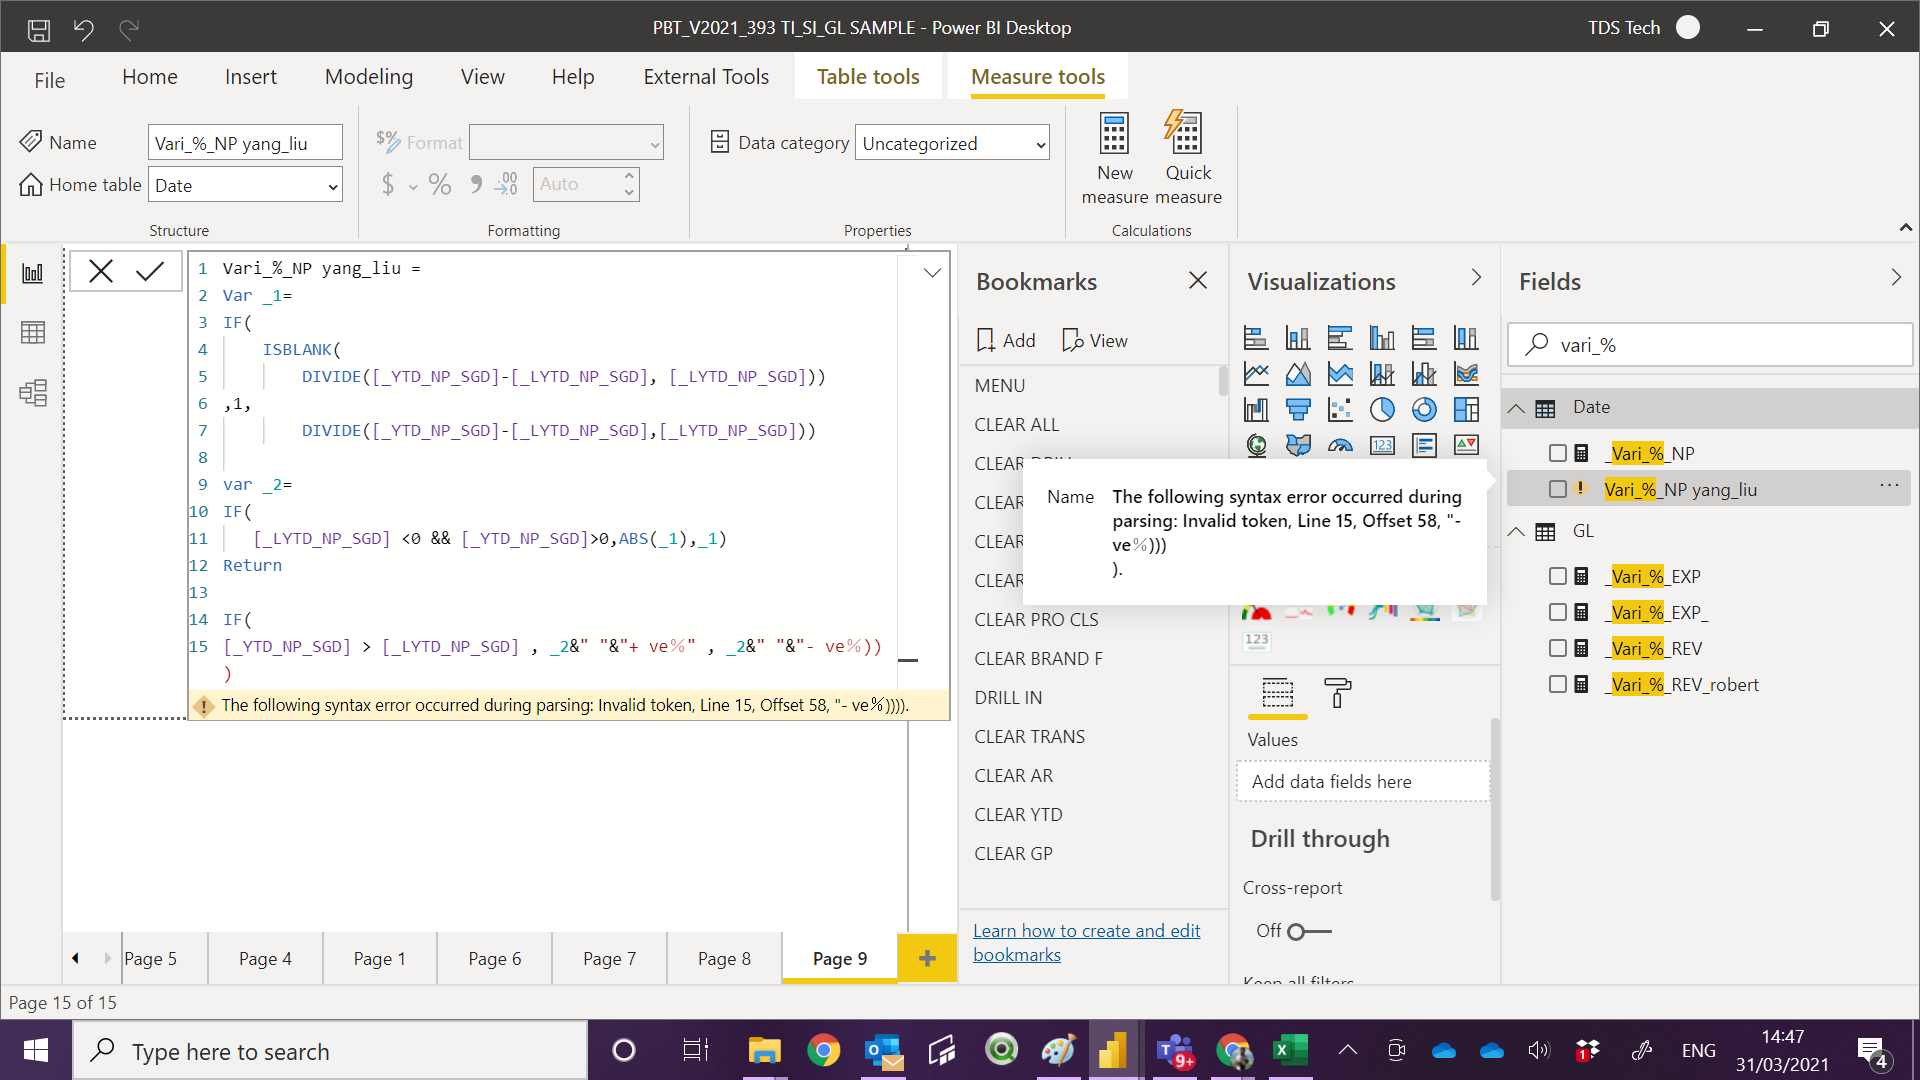This screenshot has width=1920, height=1080.
Task: Select the stacked bar chart visual
Action: click(1256, 338)
